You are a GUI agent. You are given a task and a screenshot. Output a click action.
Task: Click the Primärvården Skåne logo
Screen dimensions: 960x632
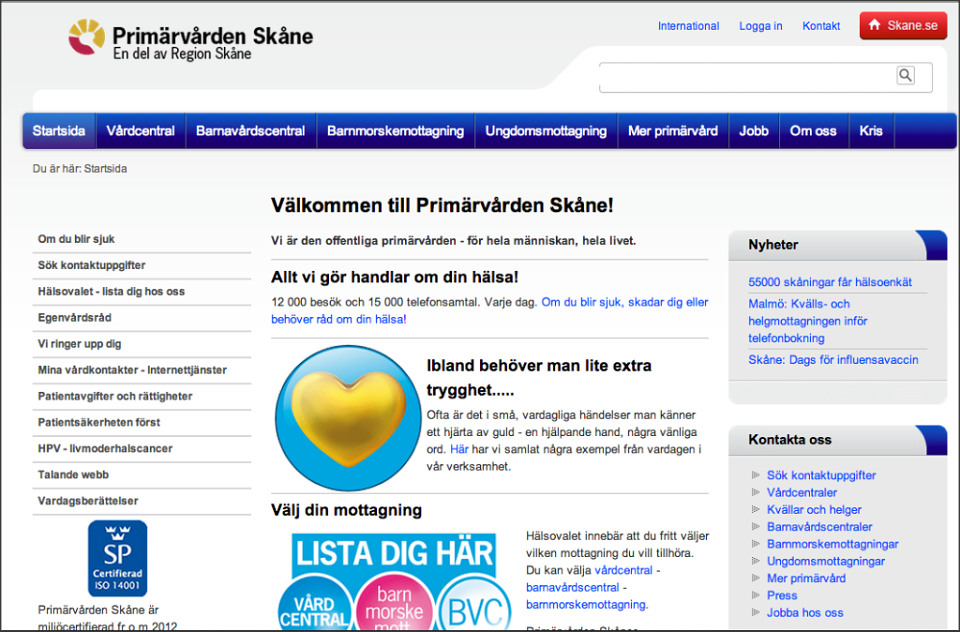[x=190, y=40]
